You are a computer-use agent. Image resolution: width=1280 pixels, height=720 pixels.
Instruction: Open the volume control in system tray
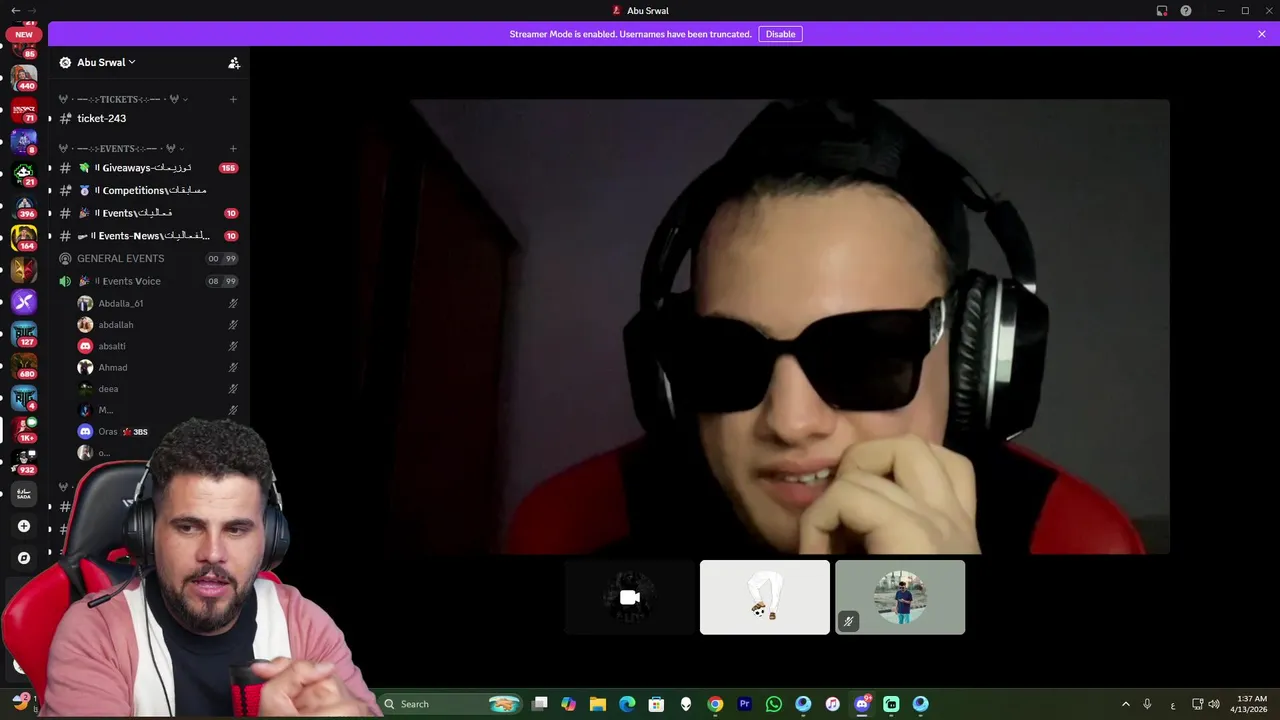point(1214,704)
